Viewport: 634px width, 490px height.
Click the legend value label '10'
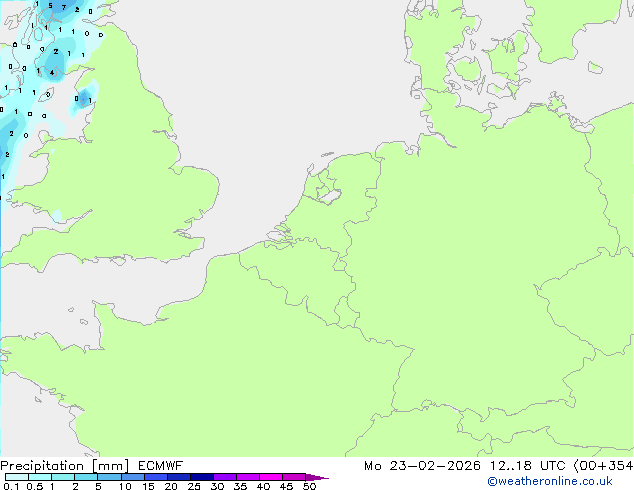coord(125,486)
